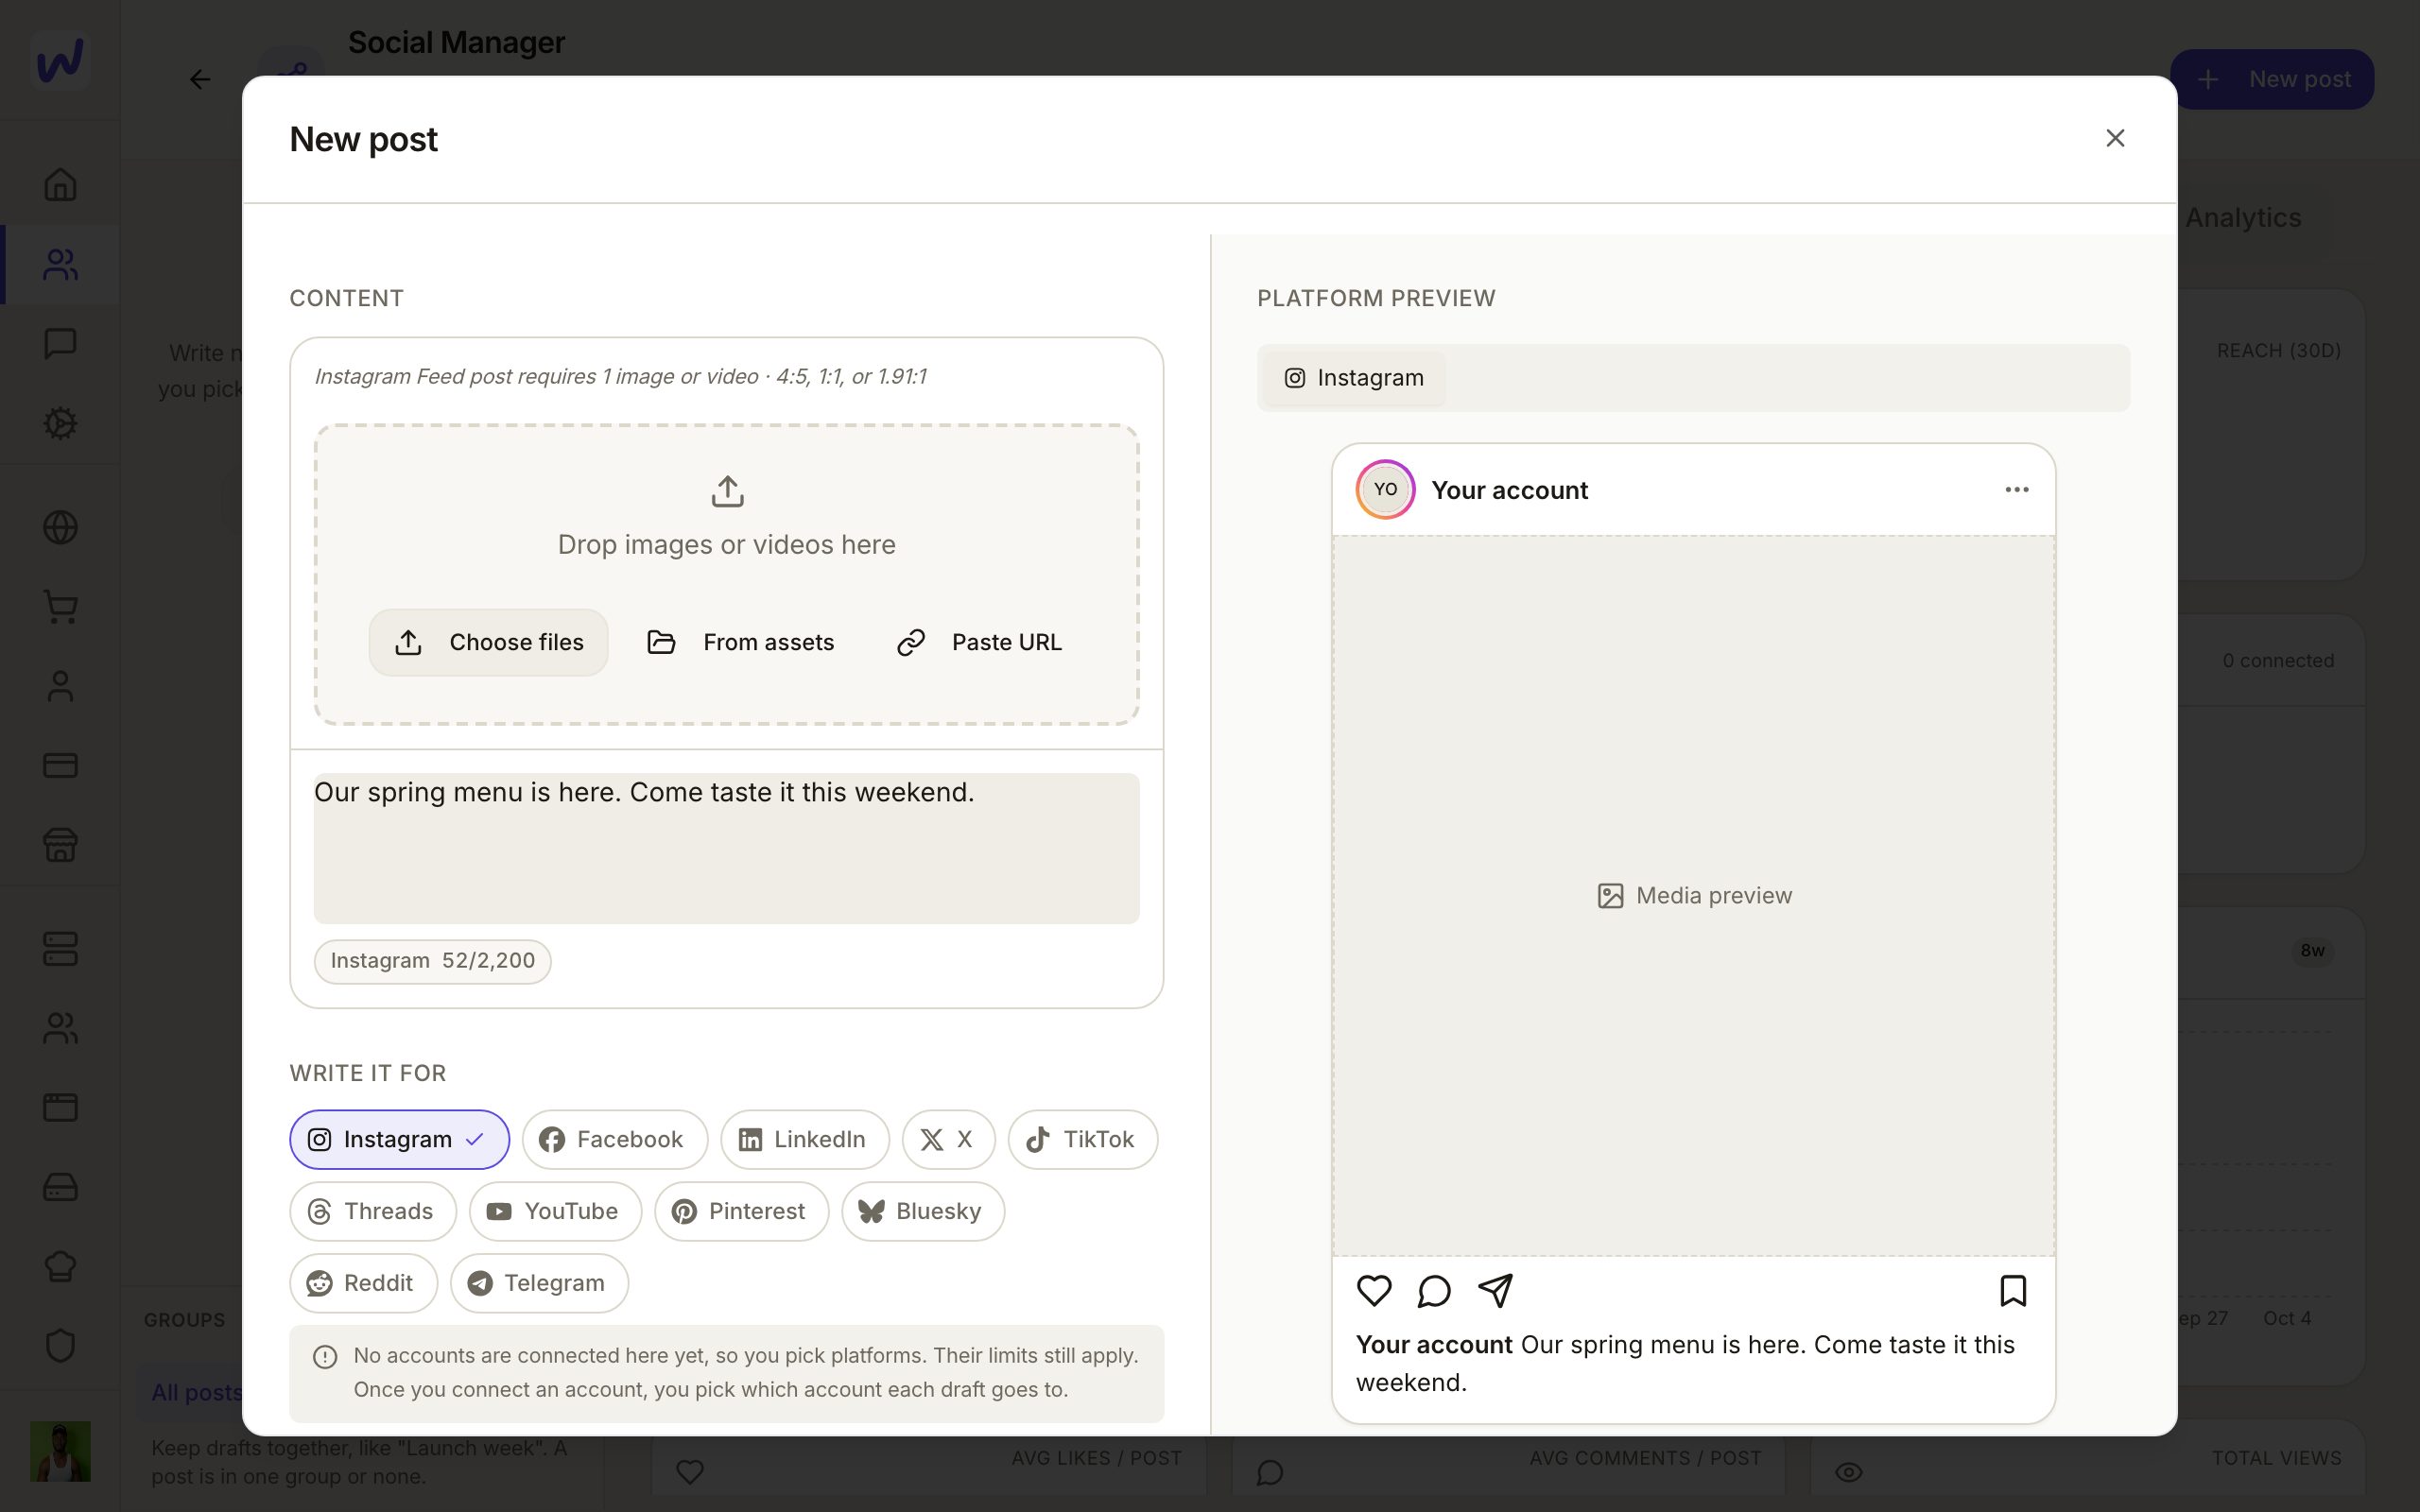Select the YouTube platform chip

click(555, 1211)
